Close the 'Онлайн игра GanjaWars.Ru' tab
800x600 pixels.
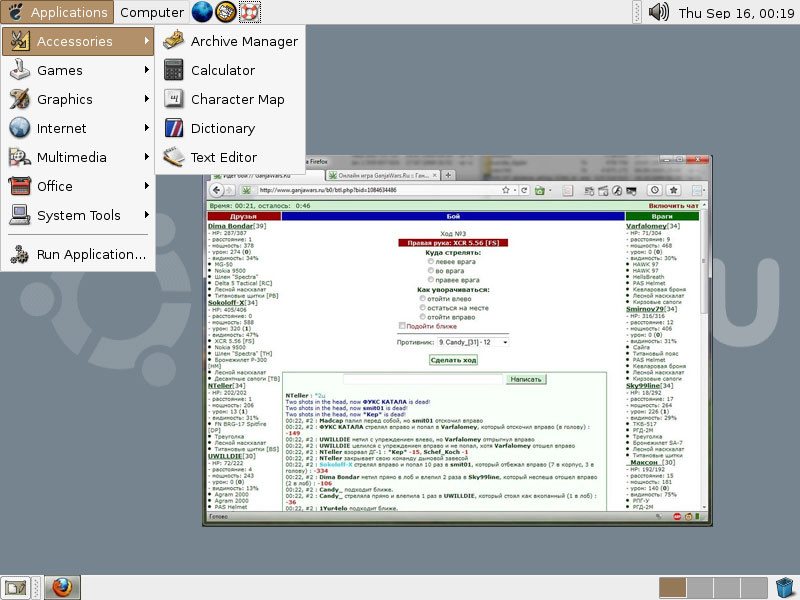pyautogui.click(x=435, y=176)
